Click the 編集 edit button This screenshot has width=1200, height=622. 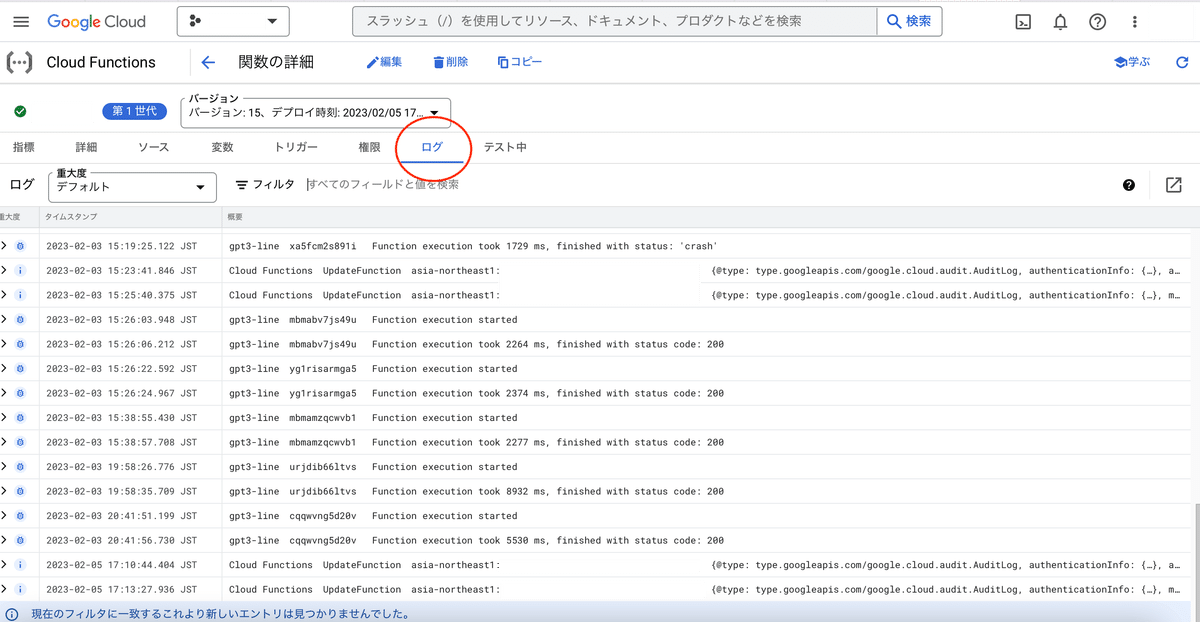click(x=384, y=62)
